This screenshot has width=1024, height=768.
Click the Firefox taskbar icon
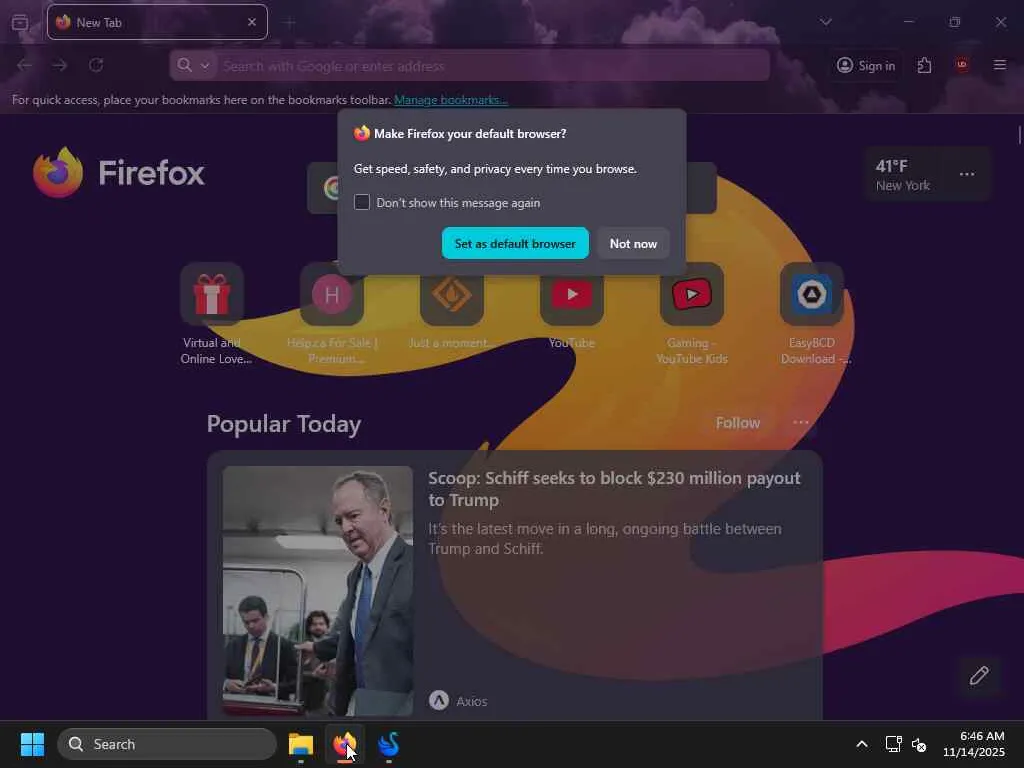(344, 744)
